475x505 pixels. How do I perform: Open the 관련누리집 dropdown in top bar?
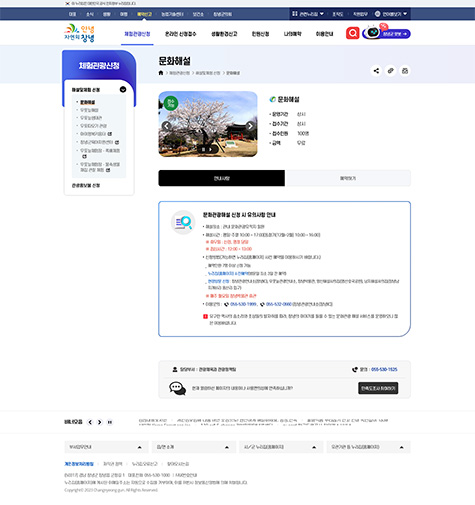pyautogui.click(x=308, y=14)
